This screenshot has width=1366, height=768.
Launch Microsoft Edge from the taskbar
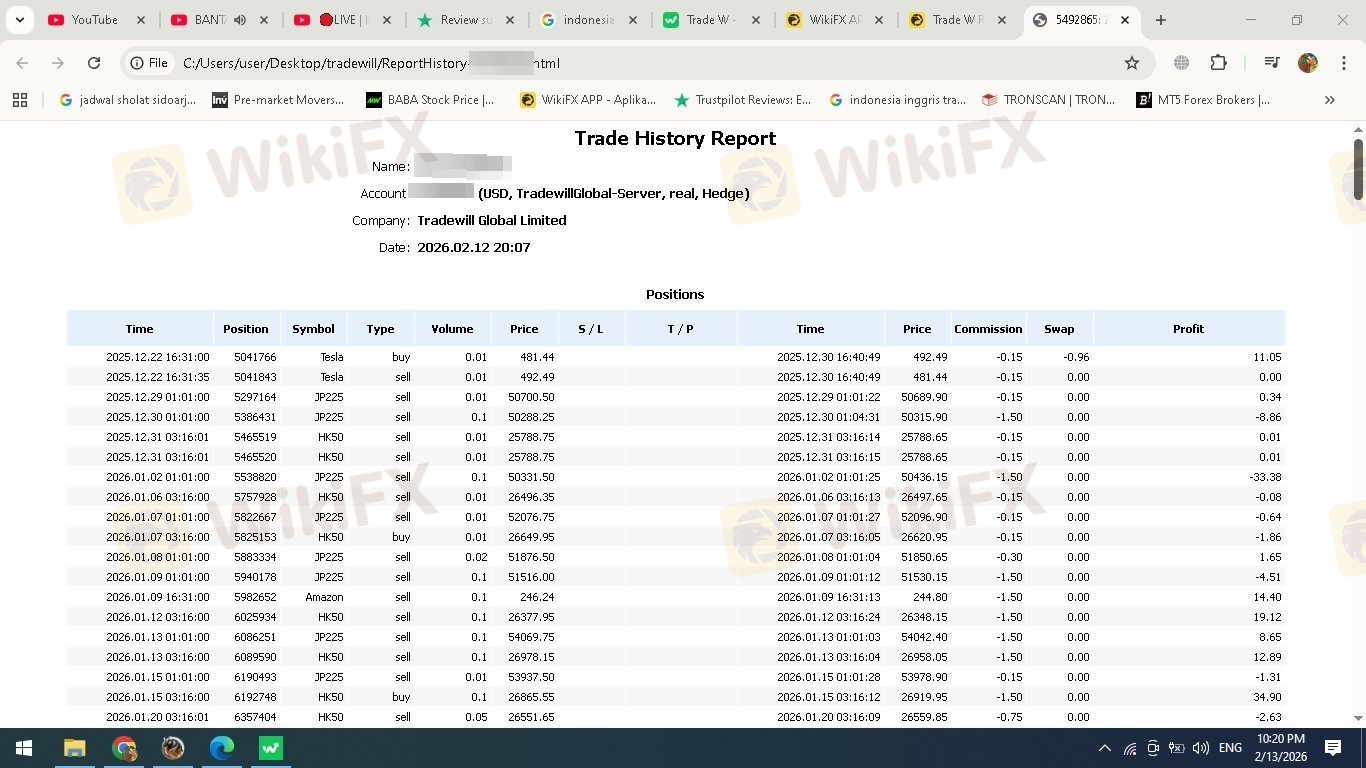coord(221,748)
